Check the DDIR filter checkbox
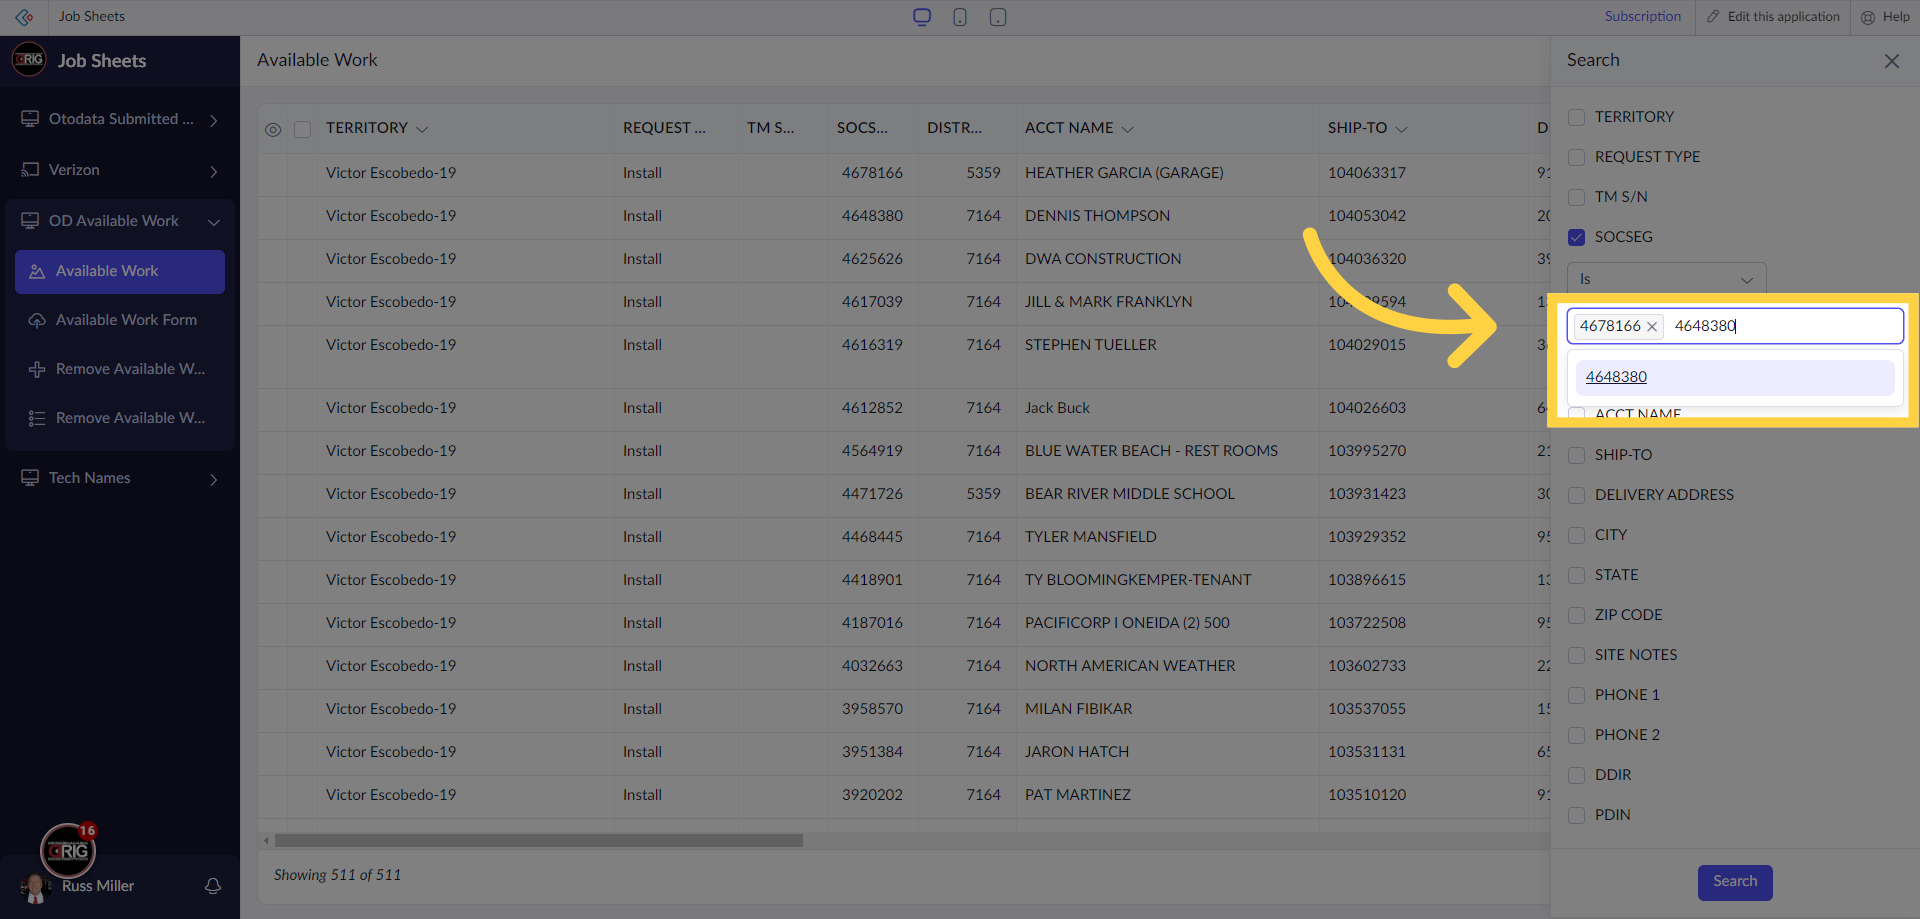The width and height of the screenshot is (1920, 919). pos(1577,776)
